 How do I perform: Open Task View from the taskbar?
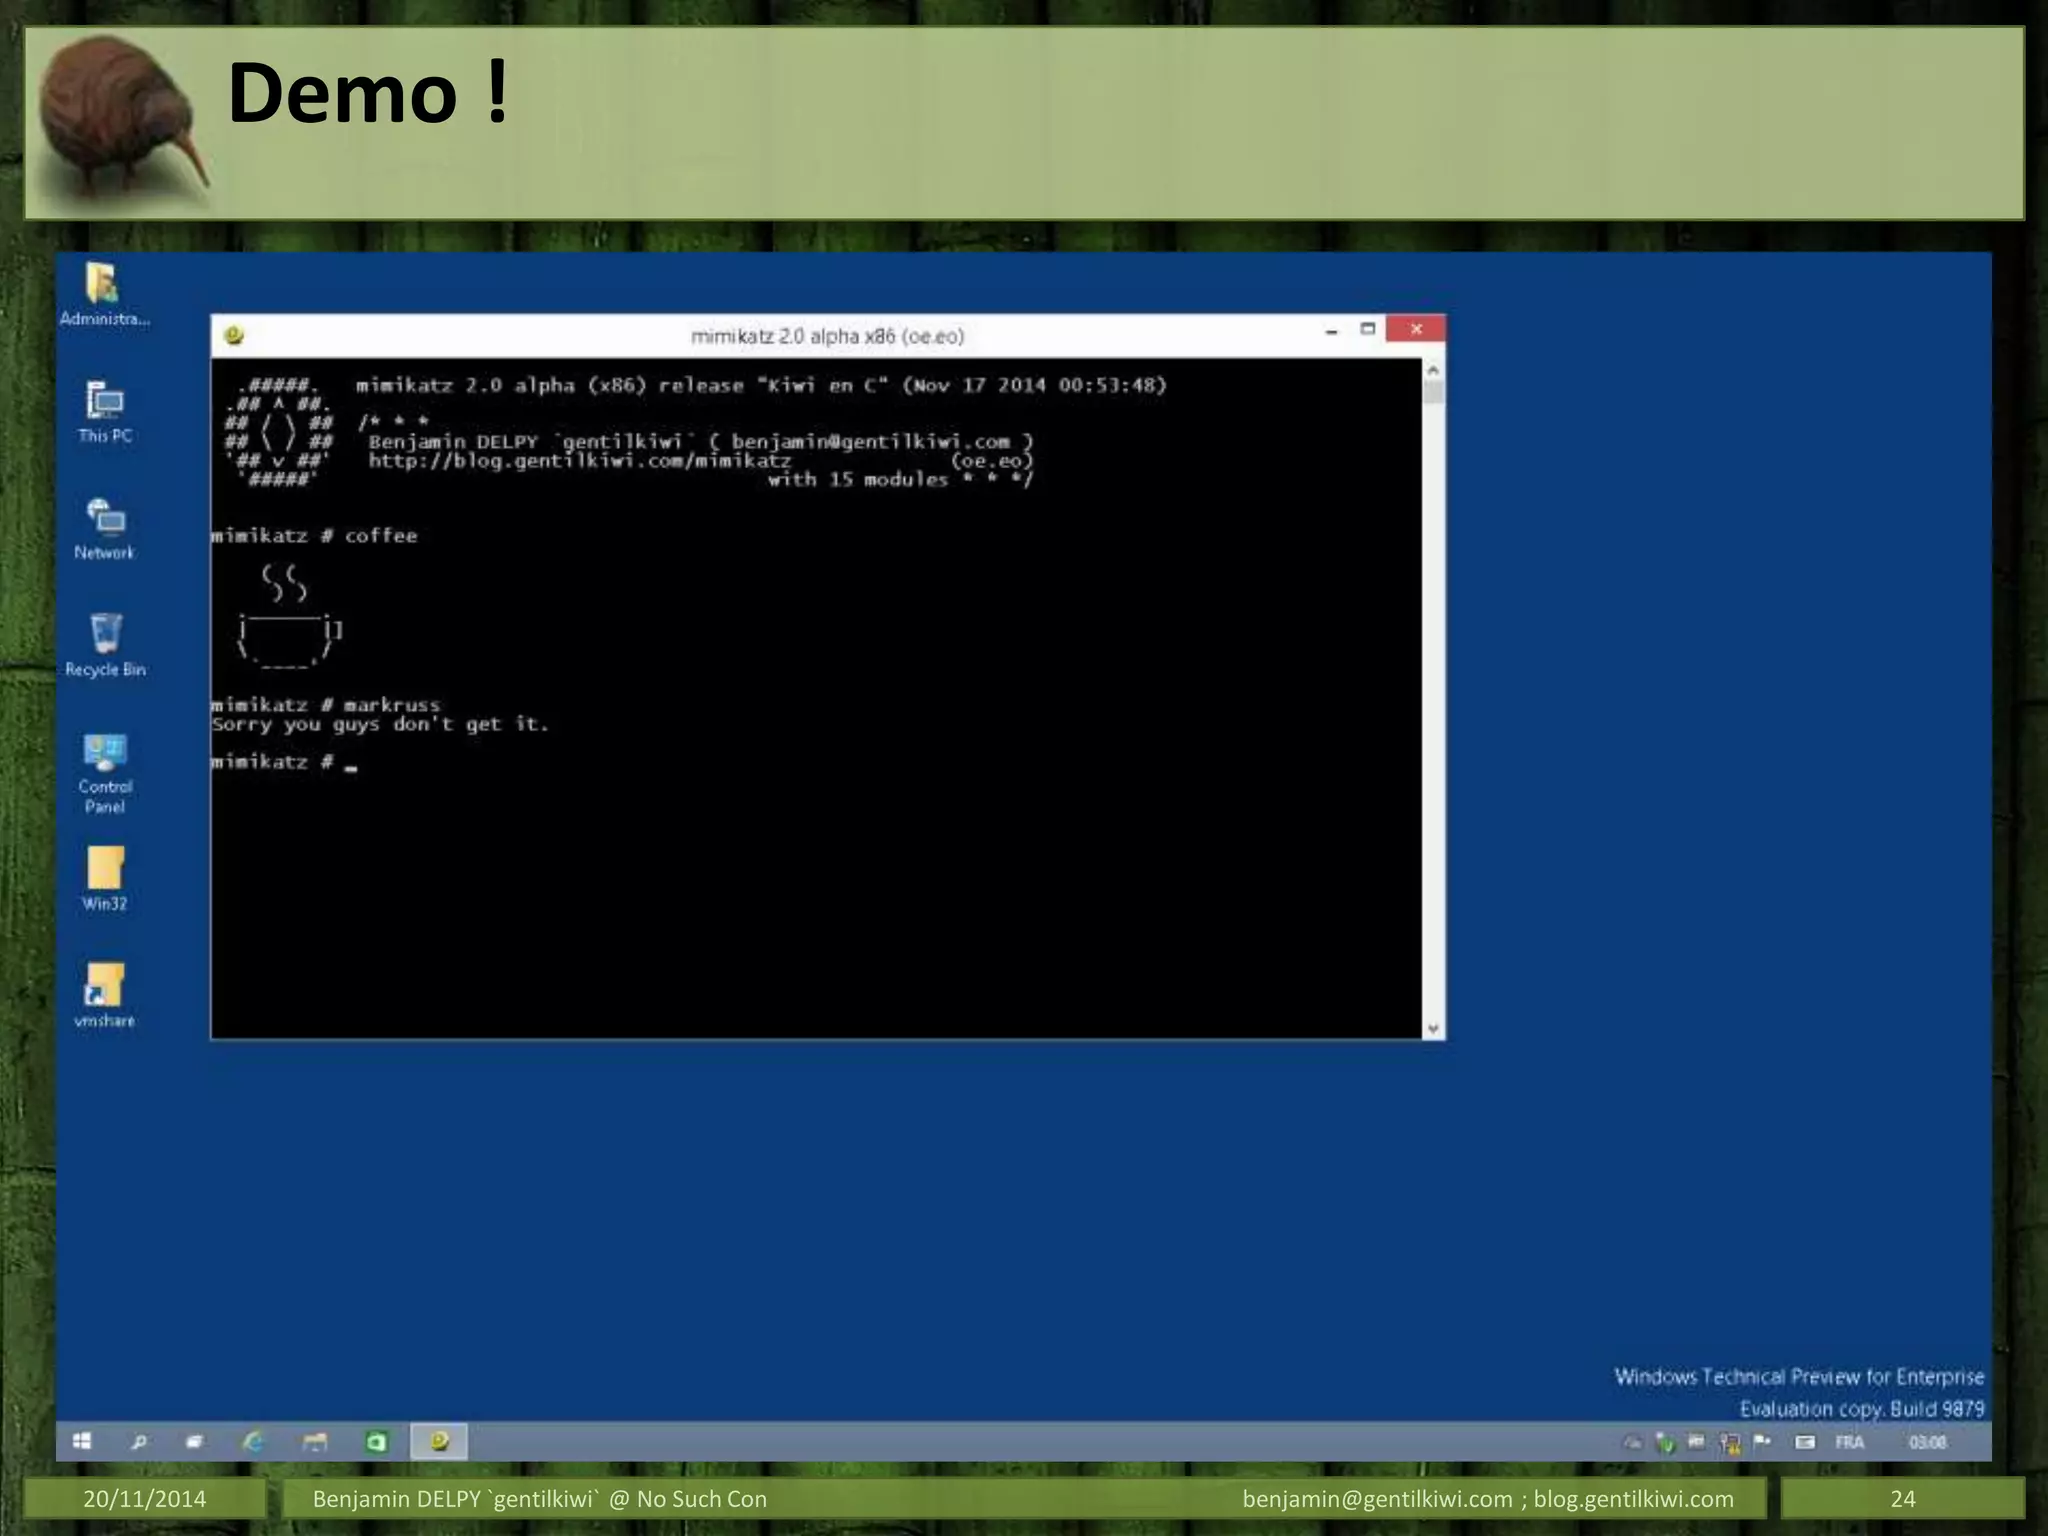click(x=195, y=1441)
